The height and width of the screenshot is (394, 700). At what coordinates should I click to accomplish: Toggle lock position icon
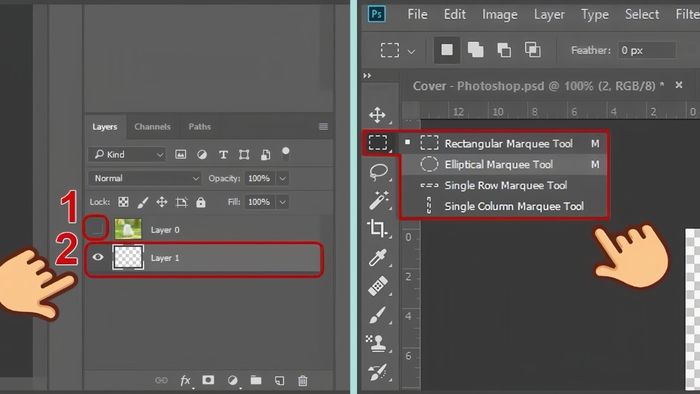pyautogui.click(x=162, y=202)
